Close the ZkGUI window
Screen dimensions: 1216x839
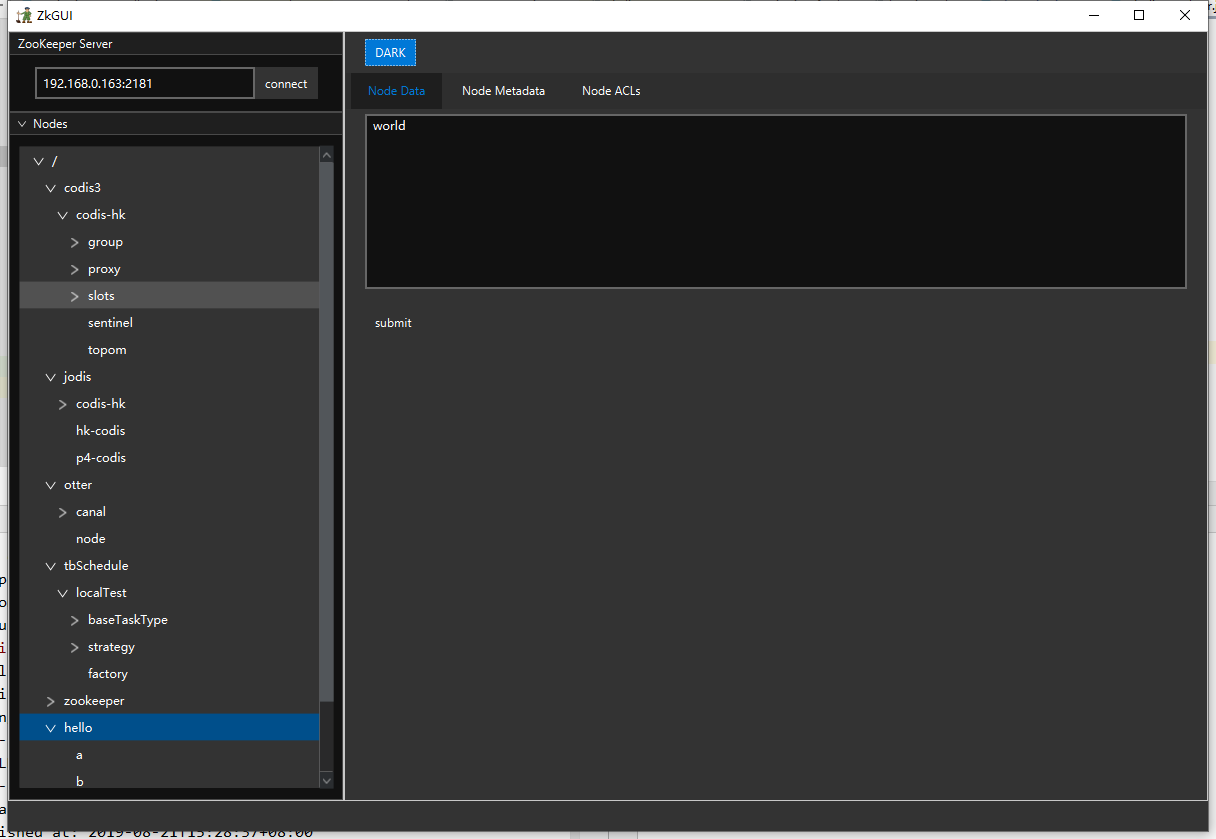pos(1185,15)
